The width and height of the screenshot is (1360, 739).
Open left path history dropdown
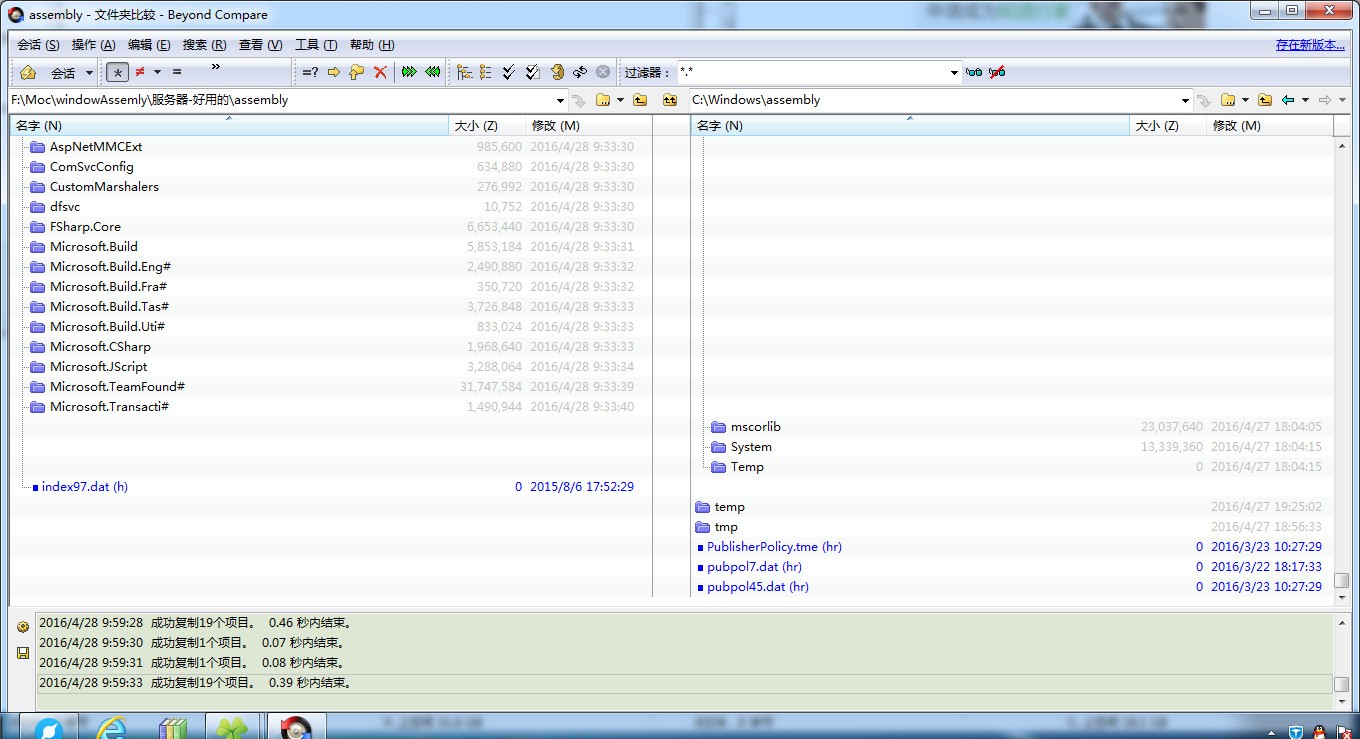click(x=560, y=100)
